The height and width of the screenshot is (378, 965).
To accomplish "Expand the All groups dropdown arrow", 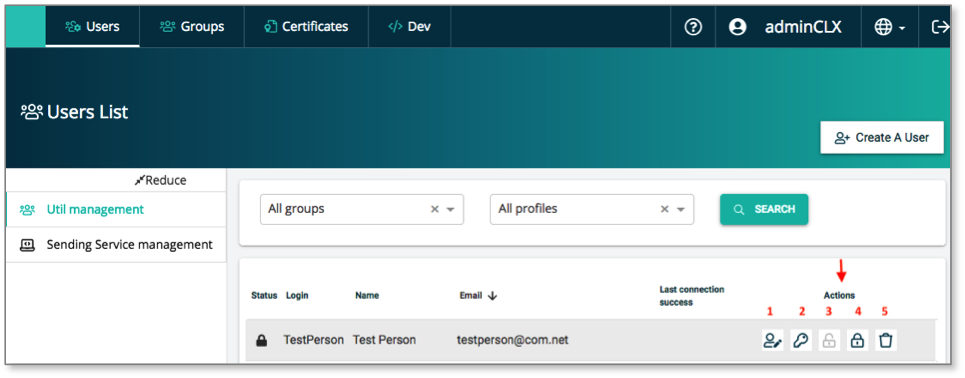I will 450,209.
